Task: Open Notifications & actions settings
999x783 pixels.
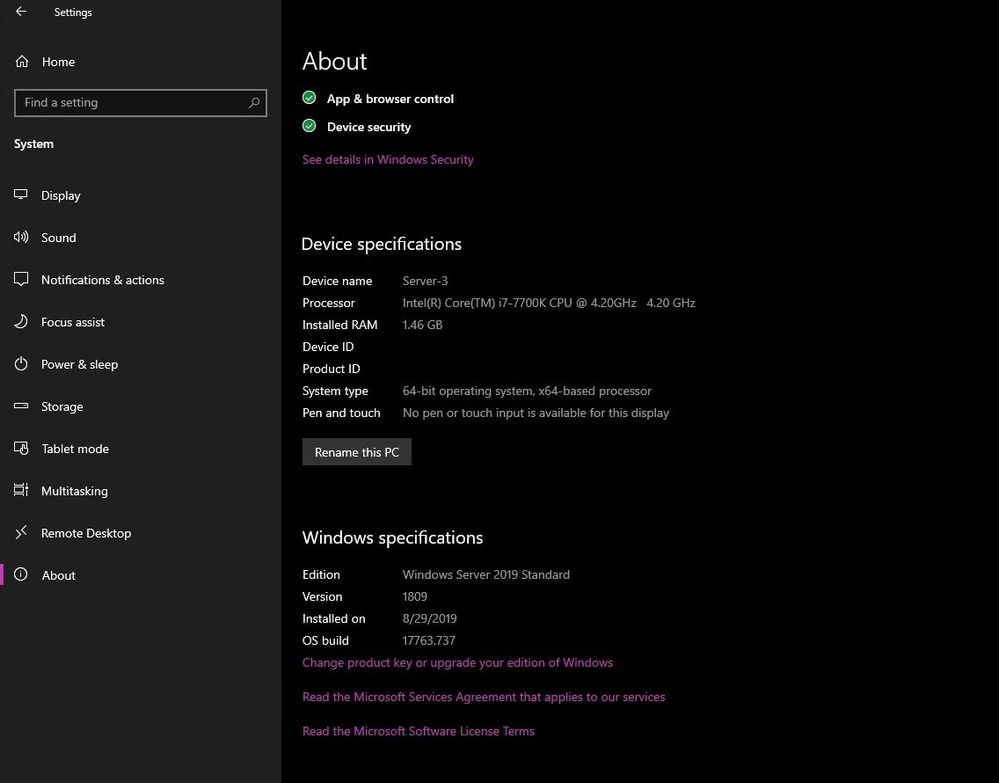Action: pyautogui.click(x=102, y=280)
